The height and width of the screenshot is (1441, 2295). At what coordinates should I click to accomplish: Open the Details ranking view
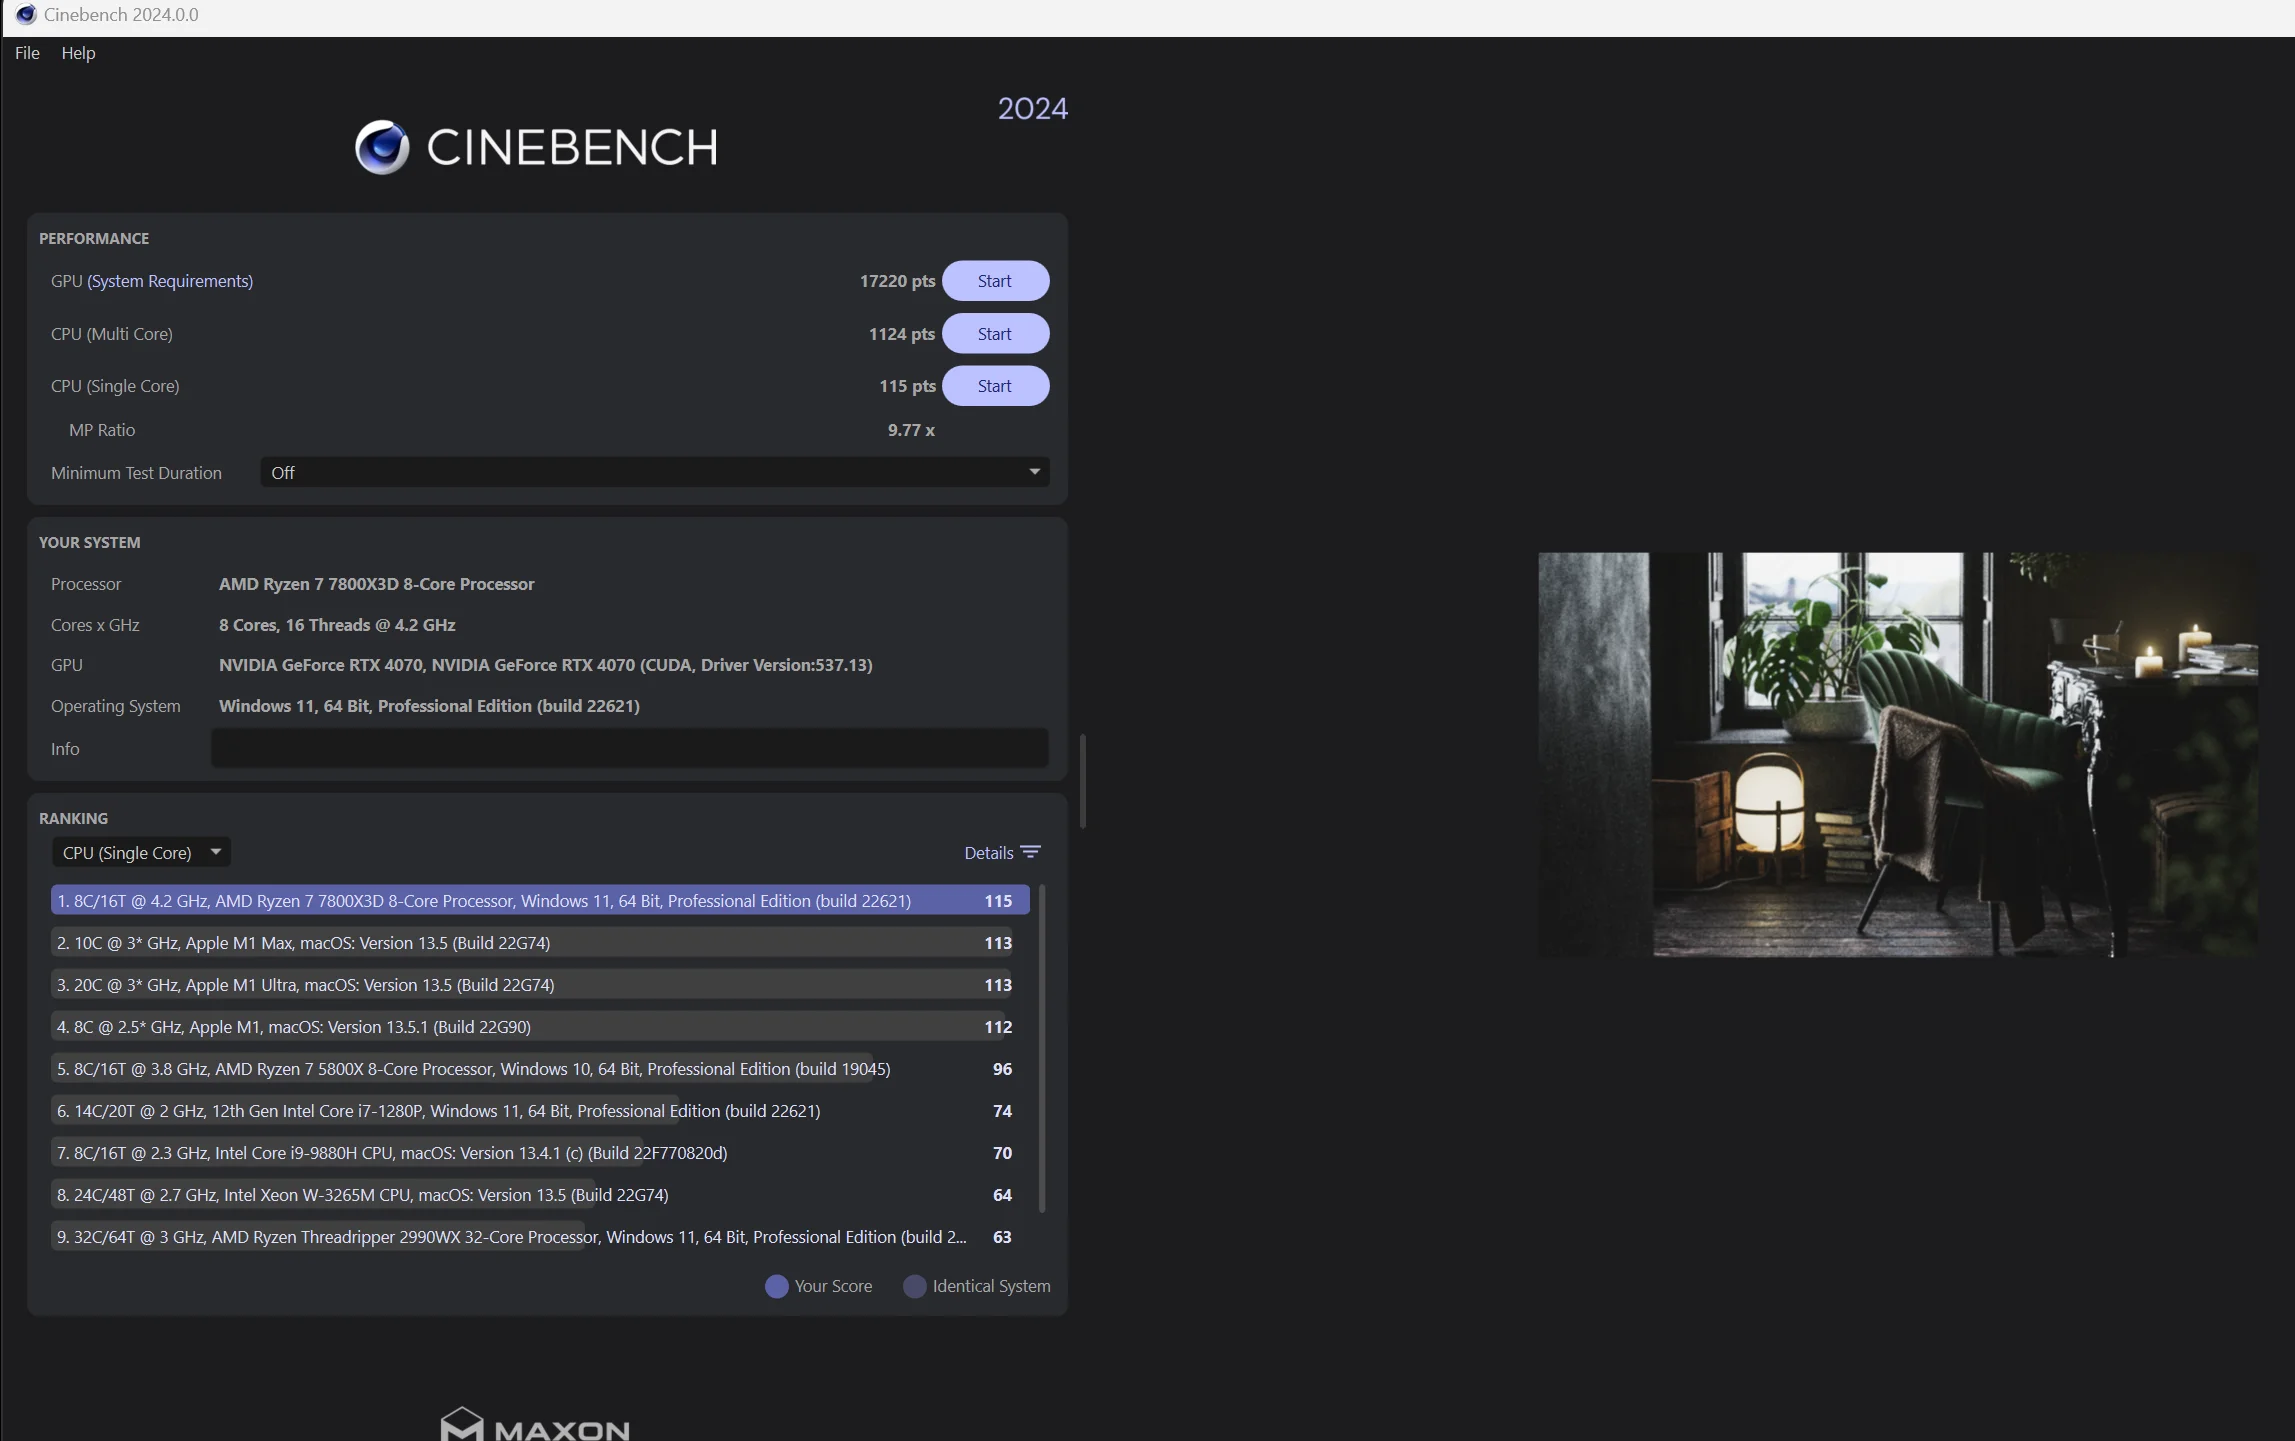(1002, 852)
